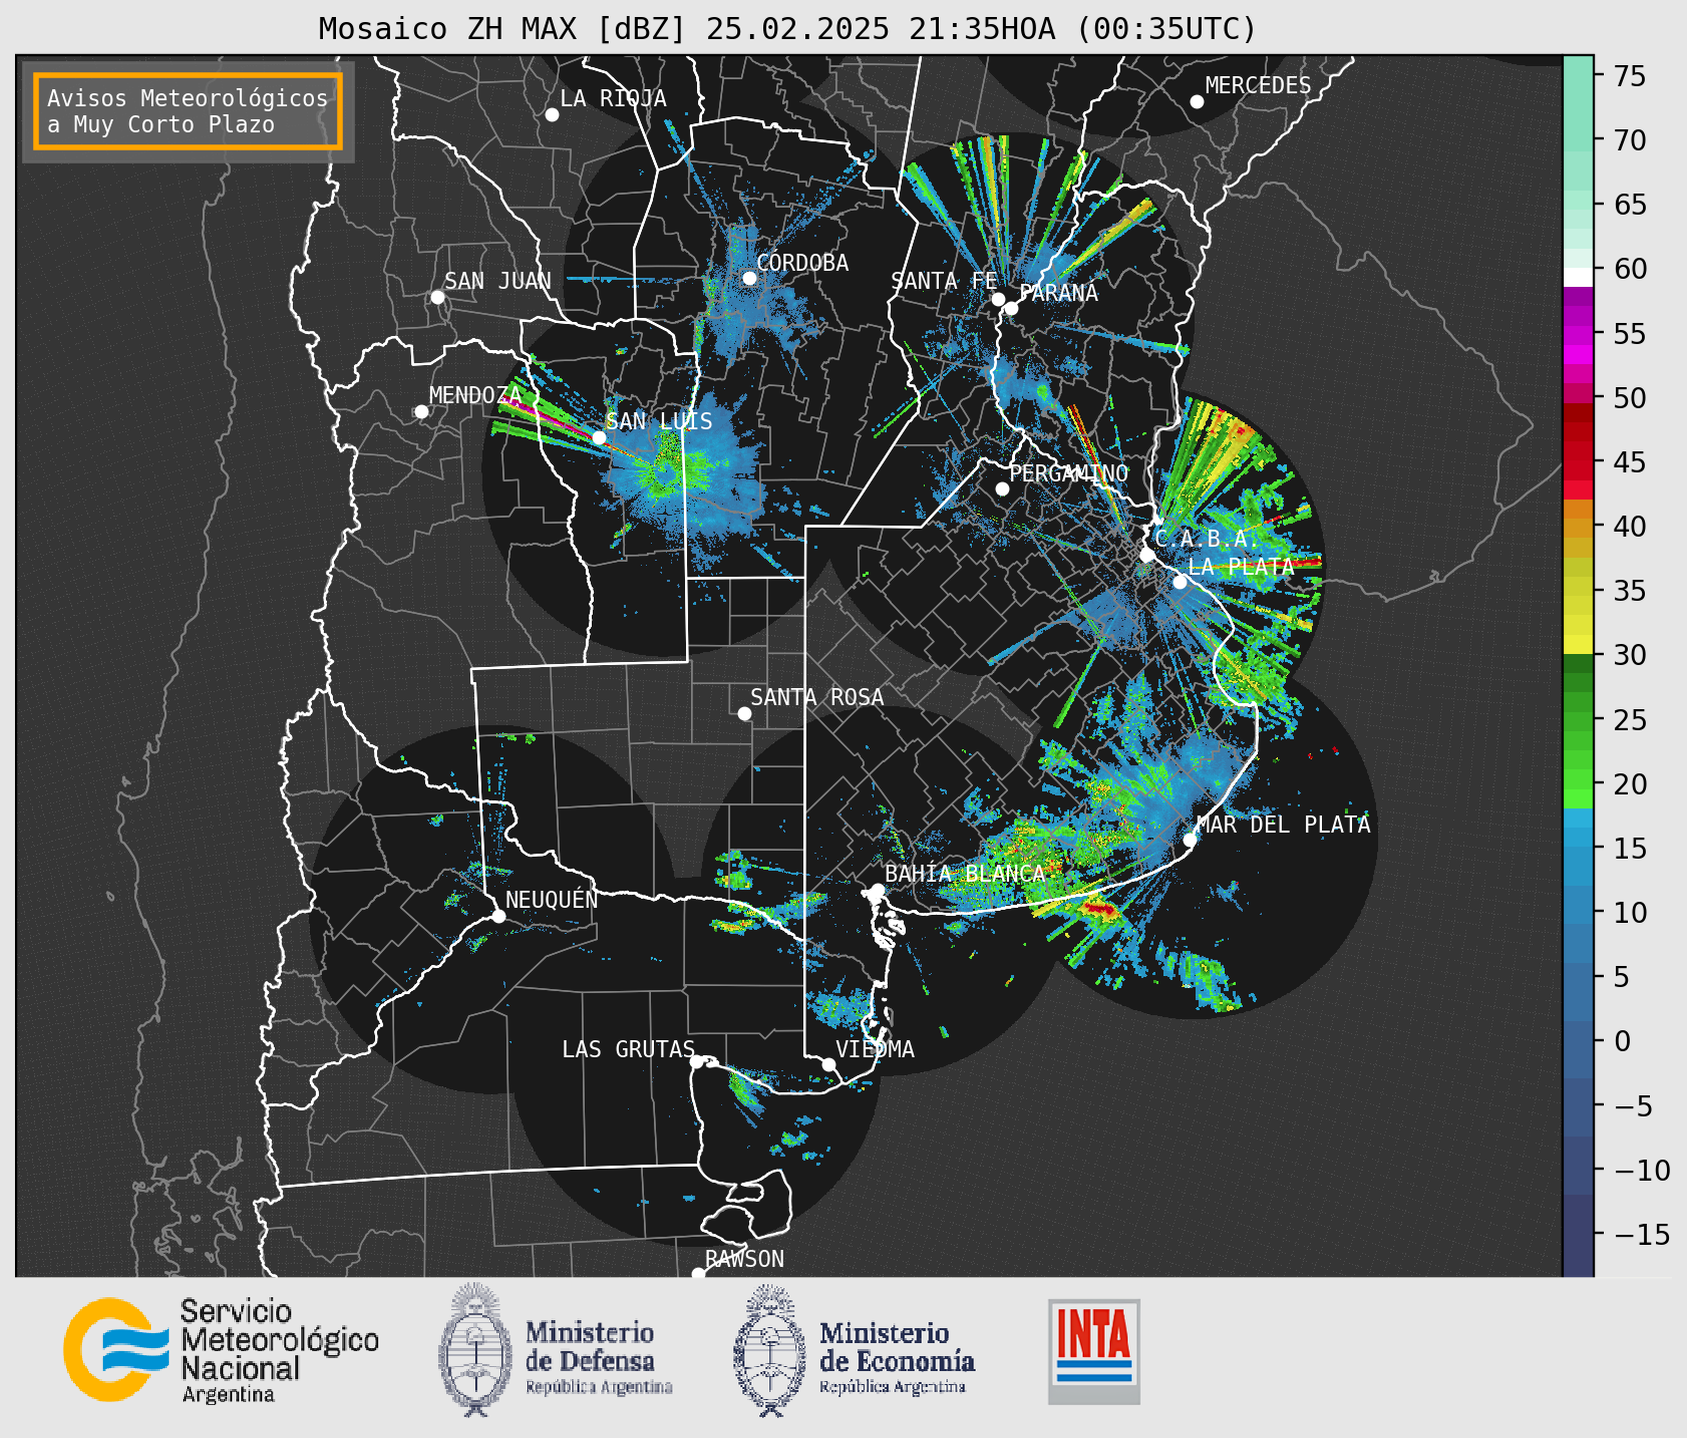Click the -15 dBZ dark band on color scale
Screen dimensions: 1687x1438
(x=1578, y=1235)
